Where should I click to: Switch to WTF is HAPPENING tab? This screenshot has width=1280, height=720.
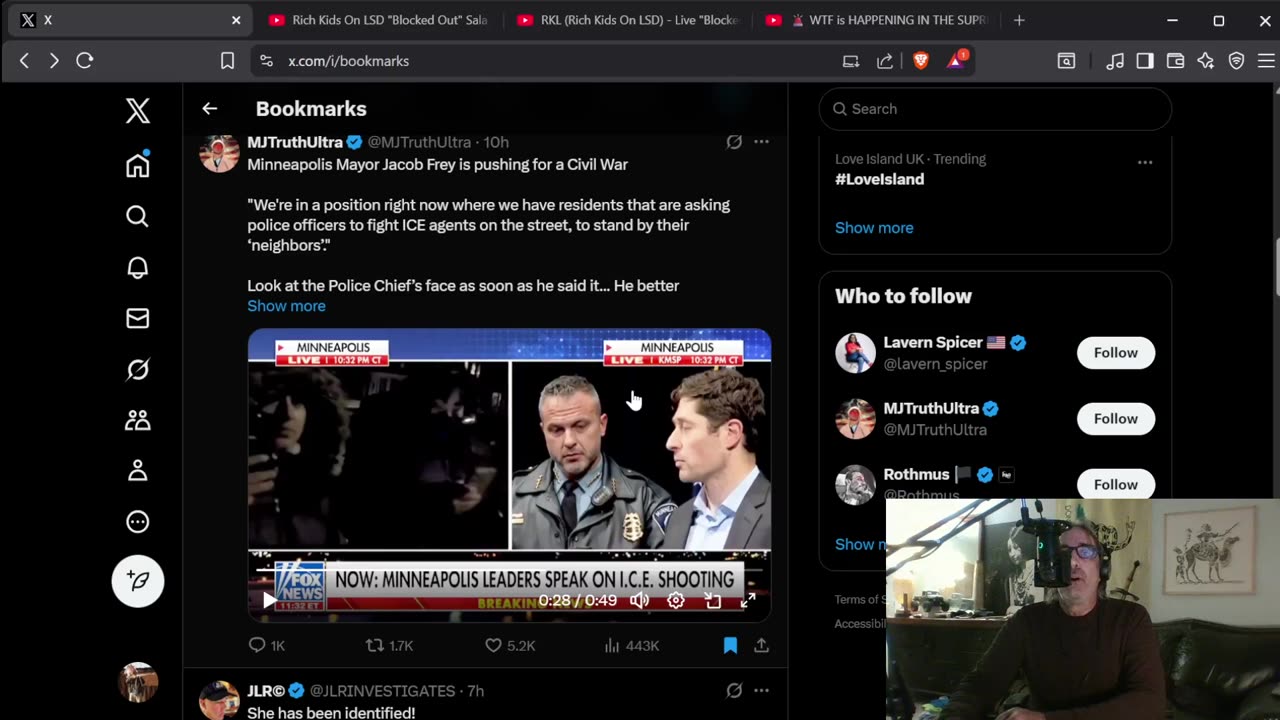tap(875, 20)
